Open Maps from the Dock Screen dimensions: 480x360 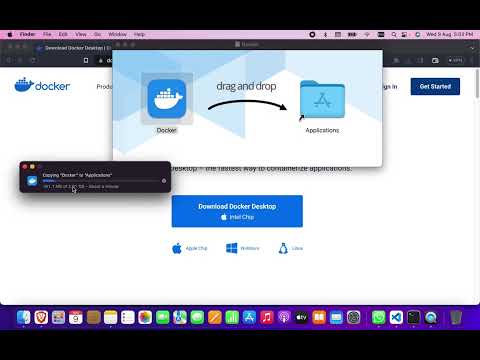180,317
